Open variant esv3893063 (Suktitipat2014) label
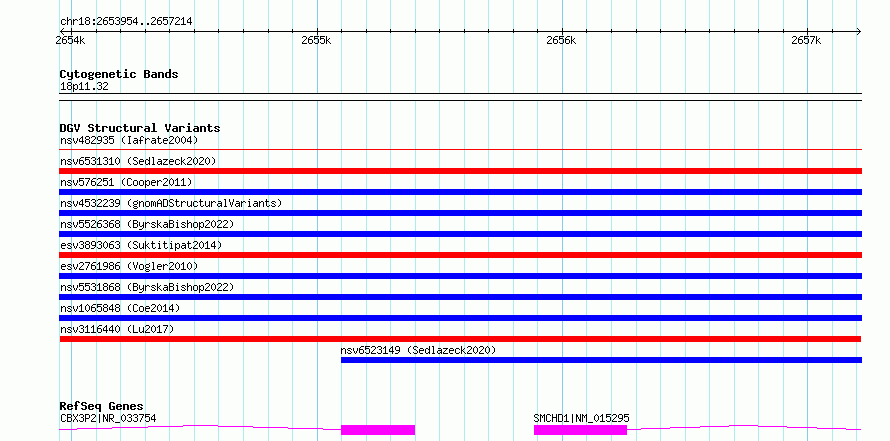Screen dimensions: 890x441 tap(141, 245)
